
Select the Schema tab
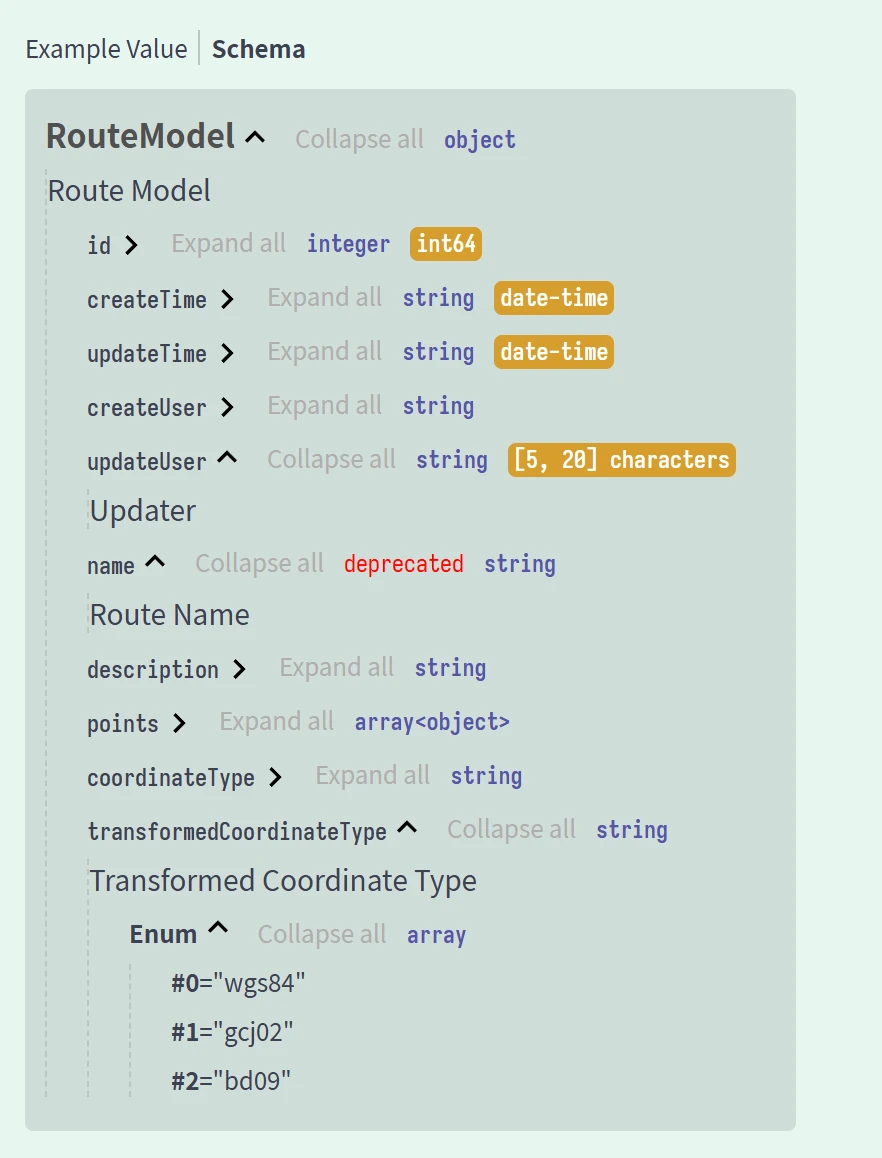tap(258, 49)
